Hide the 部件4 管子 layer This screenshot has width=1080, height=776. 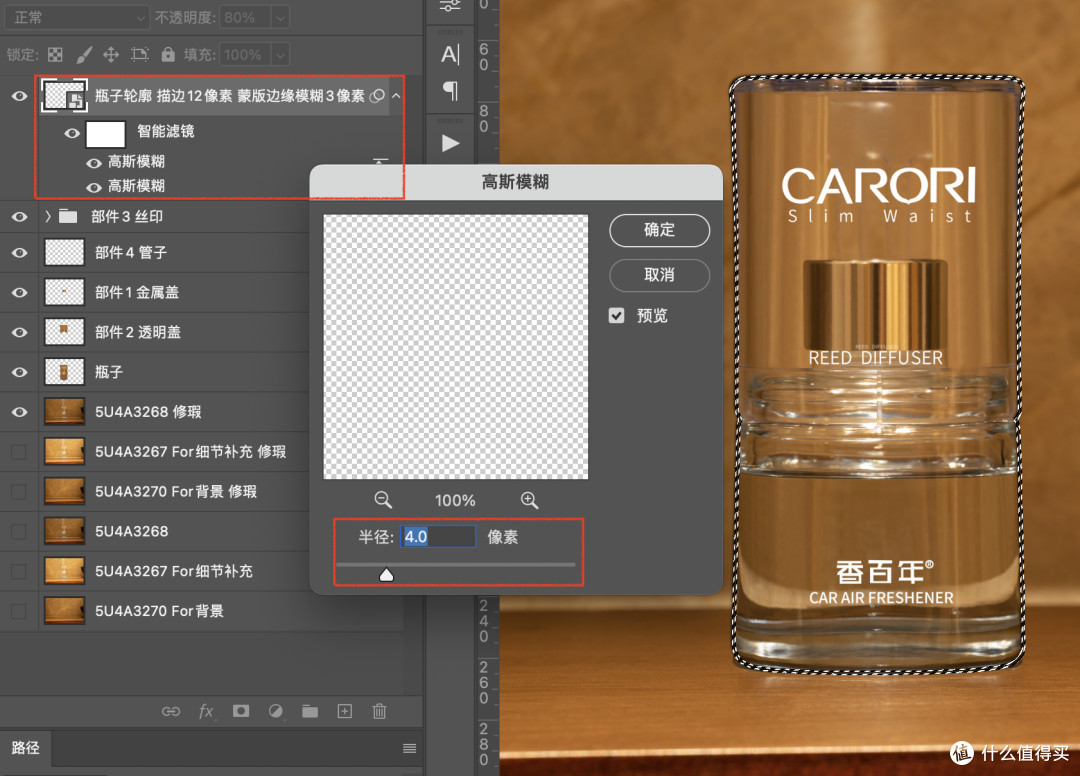tap(19, 253)
